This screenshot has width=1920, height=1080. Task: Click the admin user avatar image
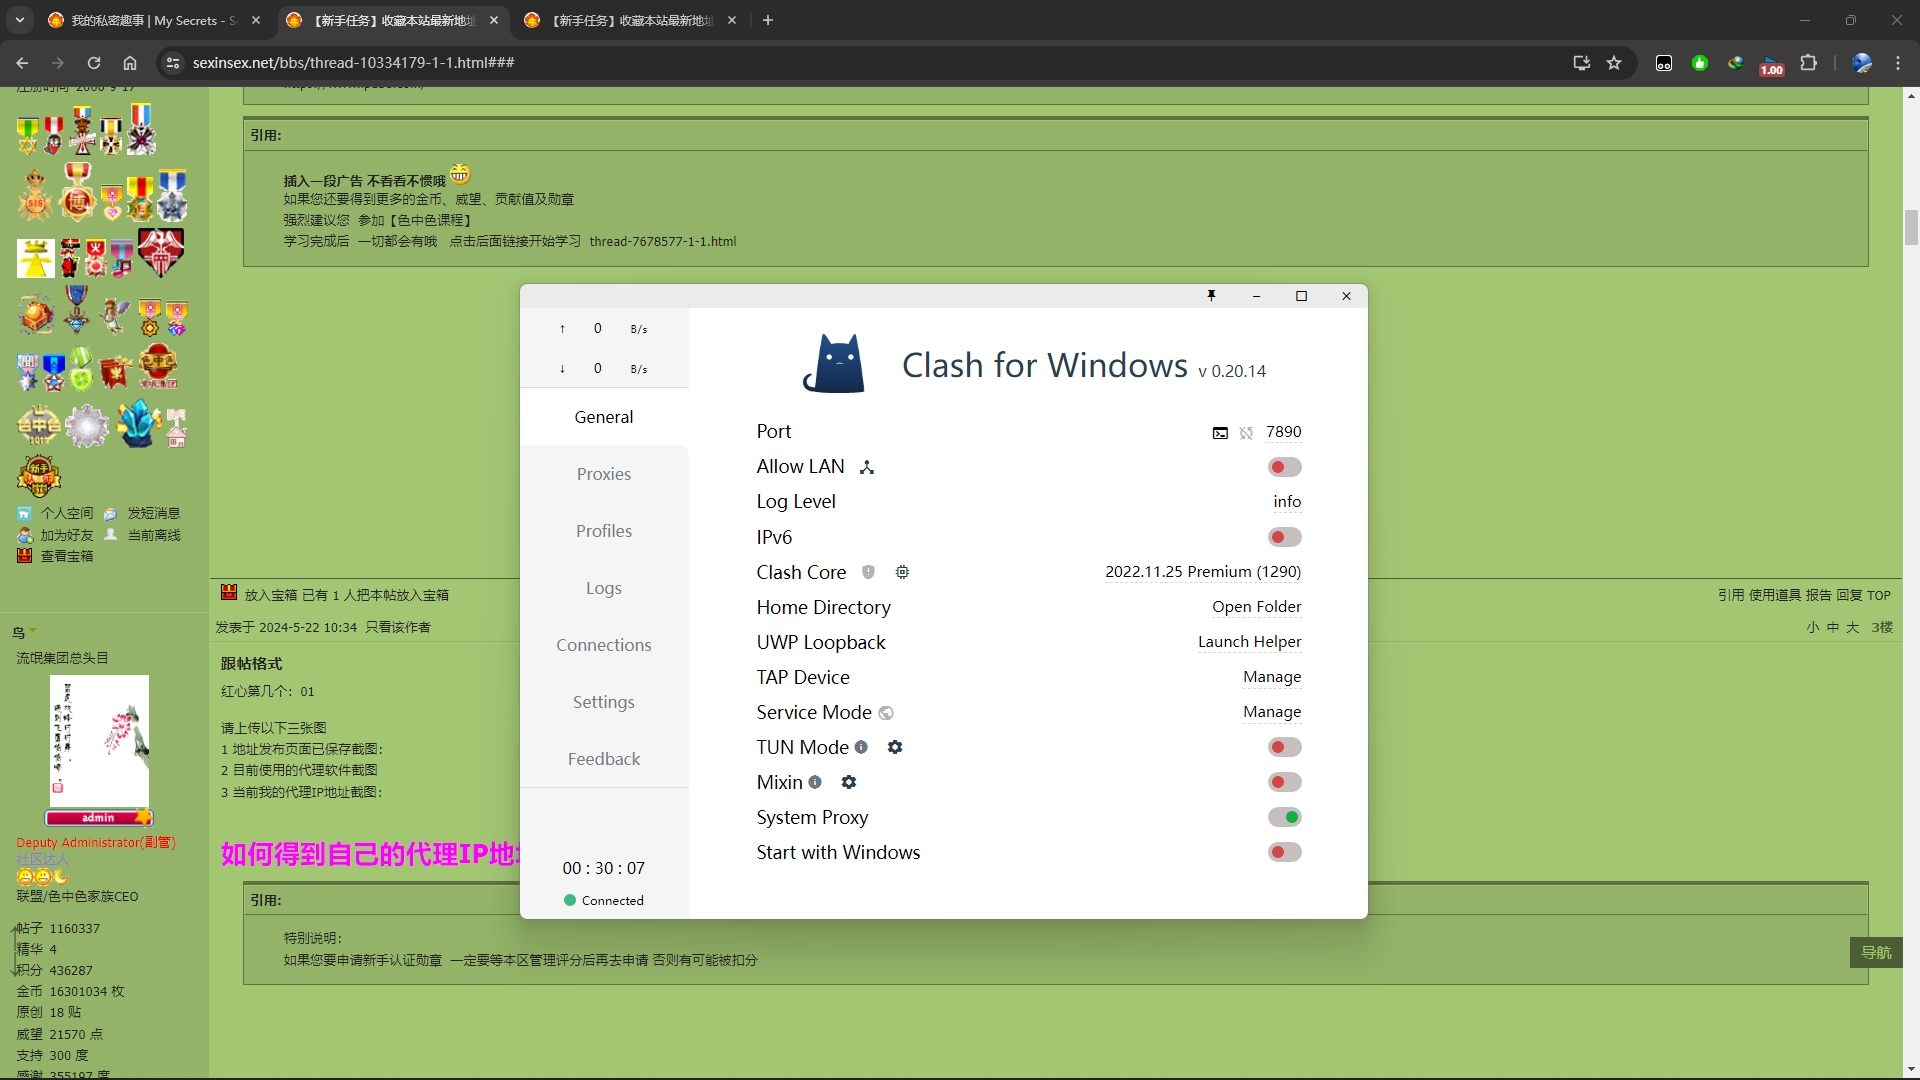point(99,740)
